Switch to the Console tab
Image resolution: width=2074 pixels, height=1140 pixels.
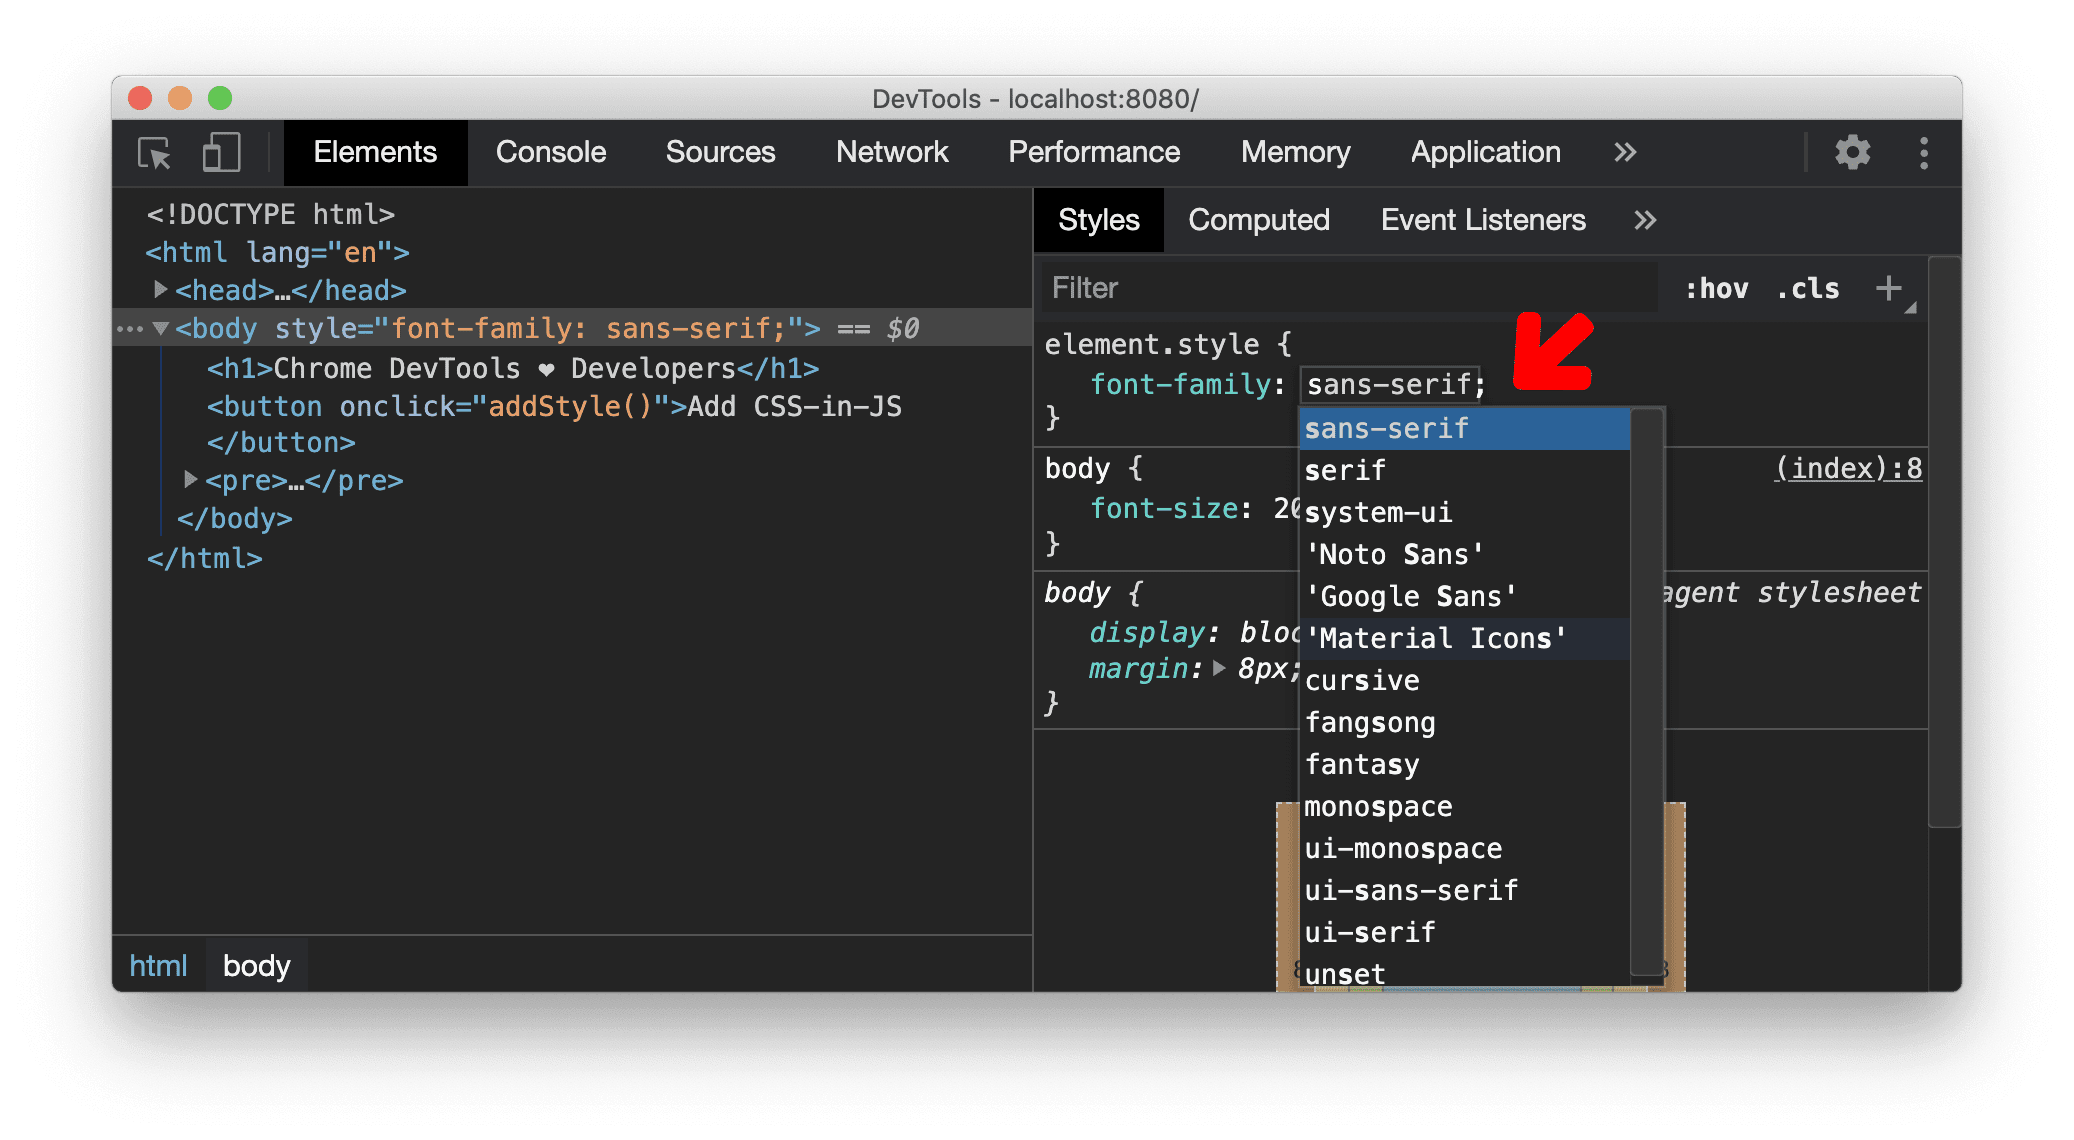[x=551, y=150]
